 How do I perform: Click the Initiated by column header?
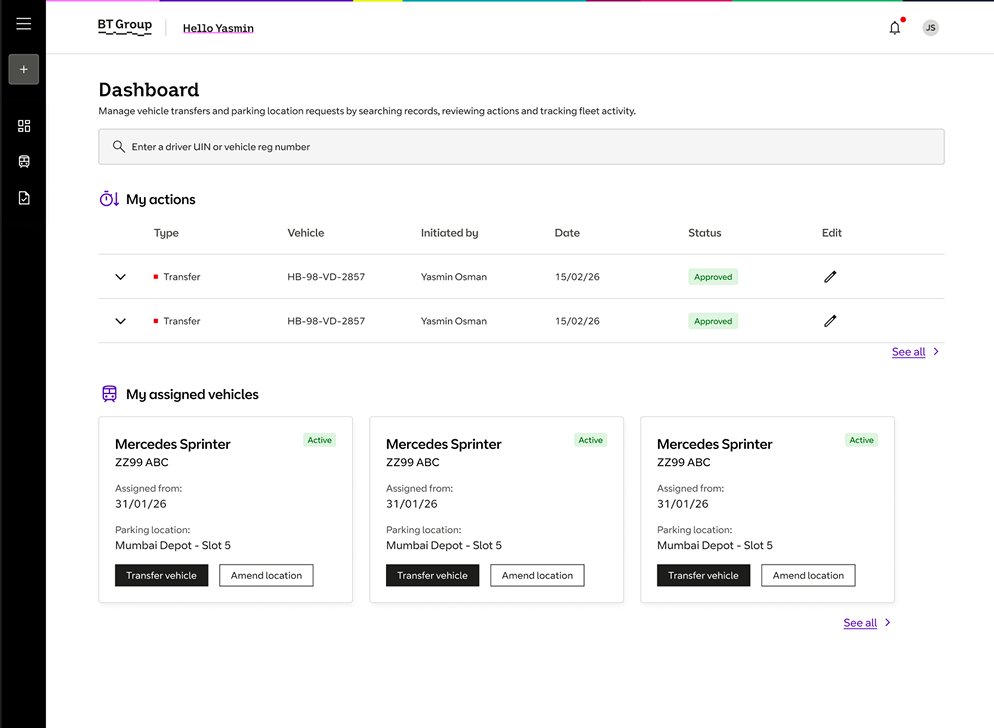(x=449, y=233)
